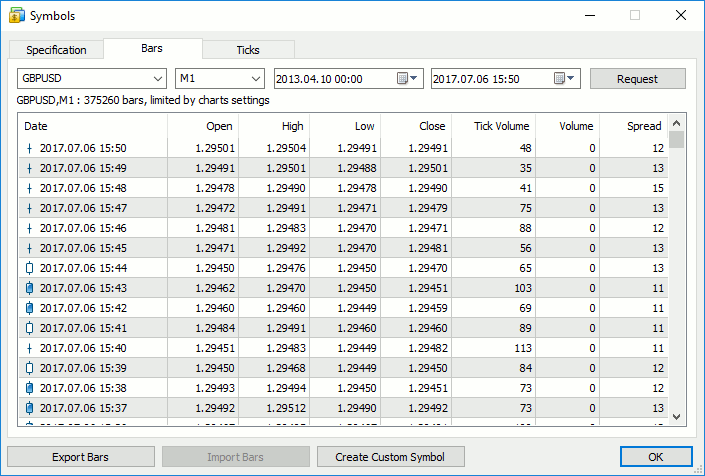Click the Date column header
The height and width of the screenshot is (476, 705).
(93, 126)
